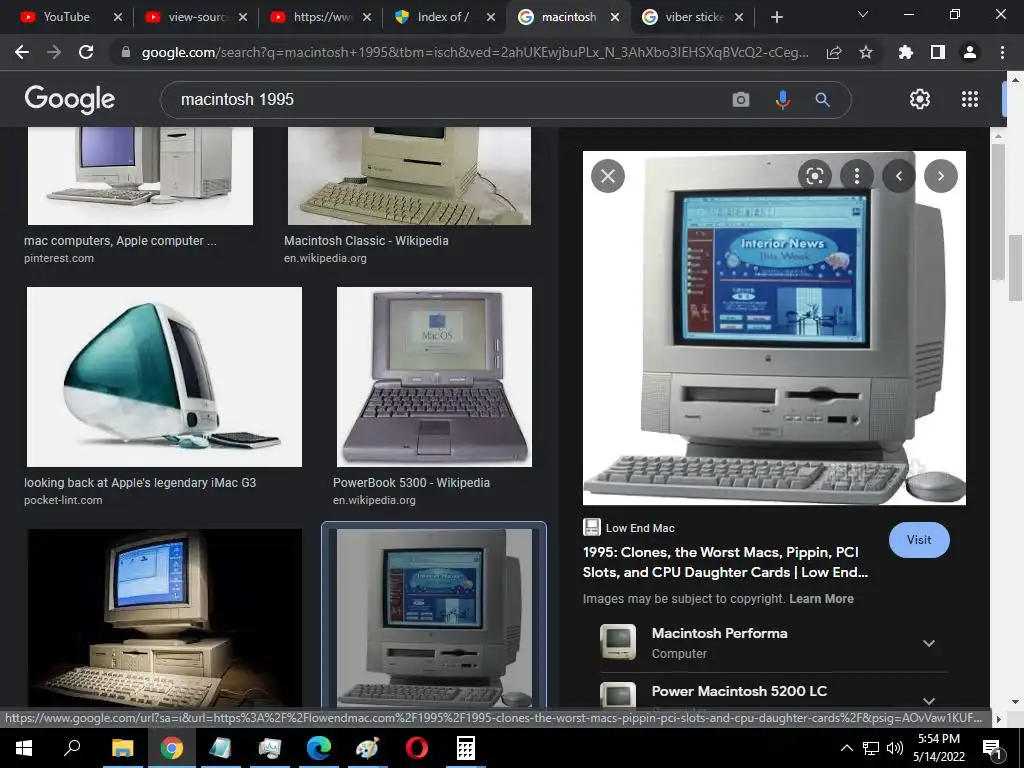
Task: Click the preview panel scrollbar thumb
Action: click(x=998, y=212)
